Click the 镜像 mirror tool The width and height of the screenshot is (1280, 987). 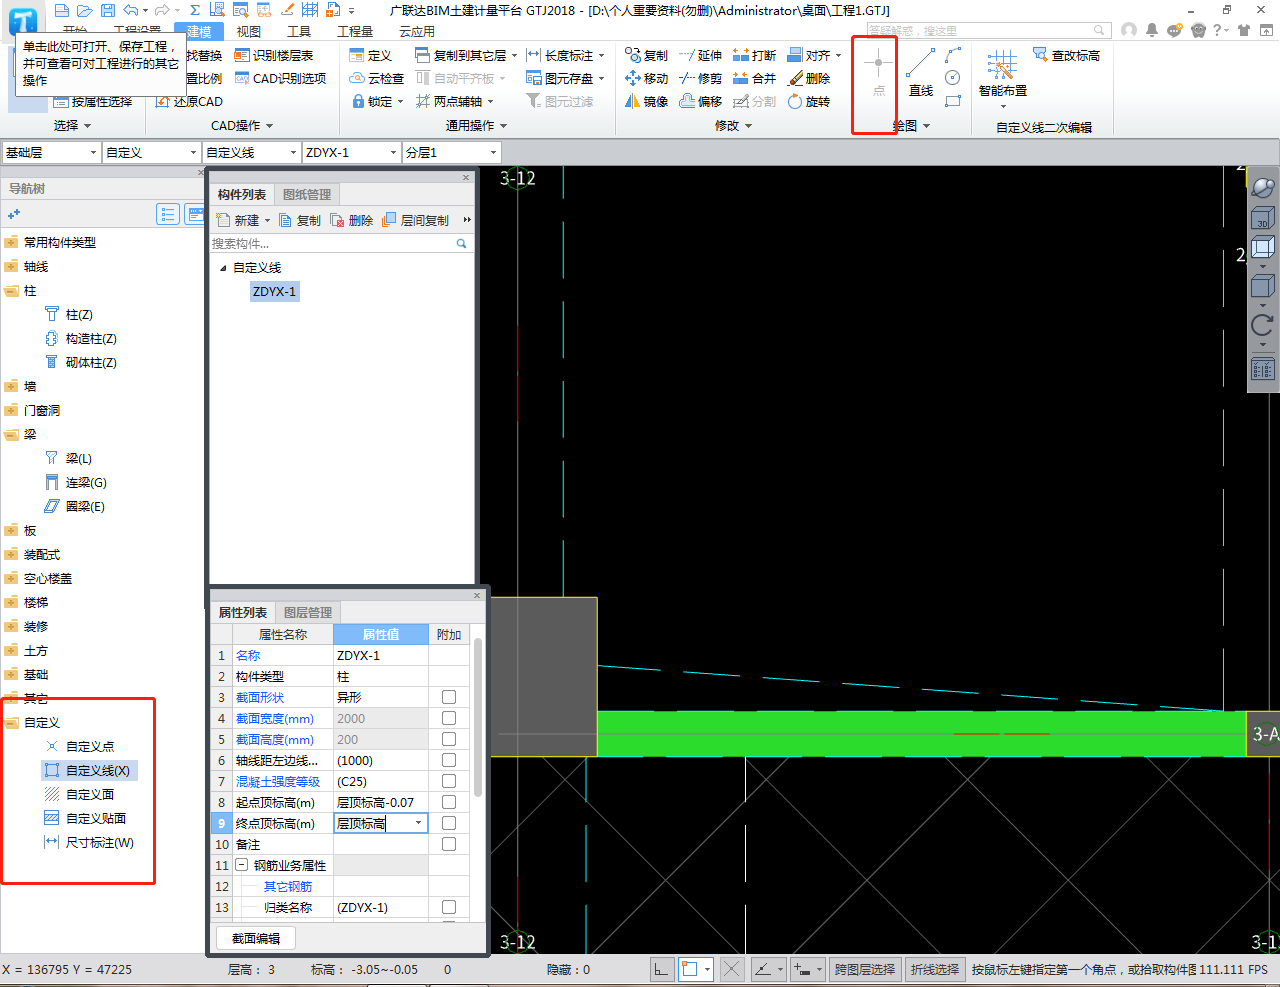[647, 101]
